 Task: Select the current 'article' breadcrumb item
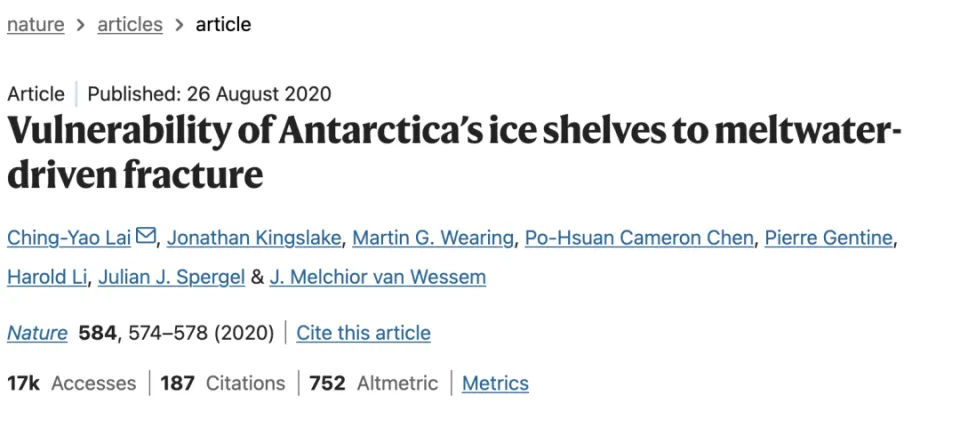click(223, 24)
